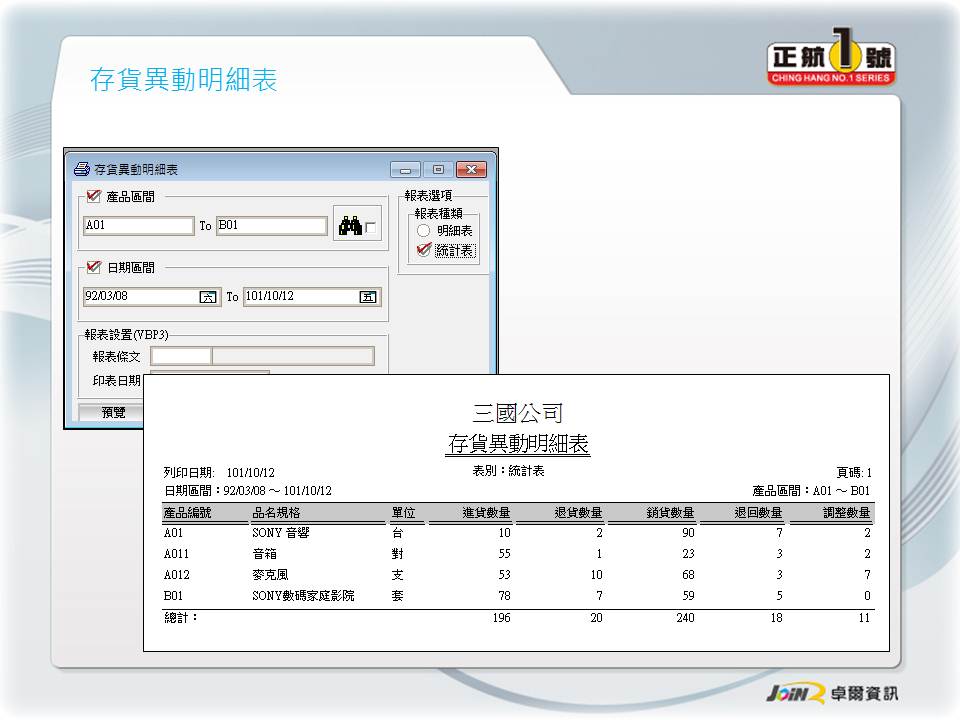Click the product range end field B01
Image resolution: width=960 pixels, height=720 pixels.
[x=272, y=226]
